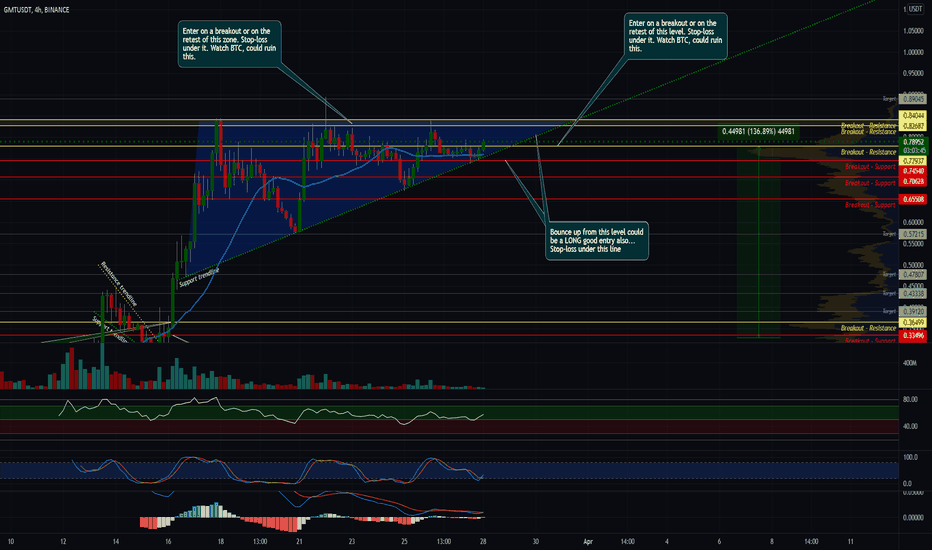Viewport: 932px width, 550px height.
Task: Click the '28' date label on the time axis
Action: pyautogui.click(x=483, y=542)
